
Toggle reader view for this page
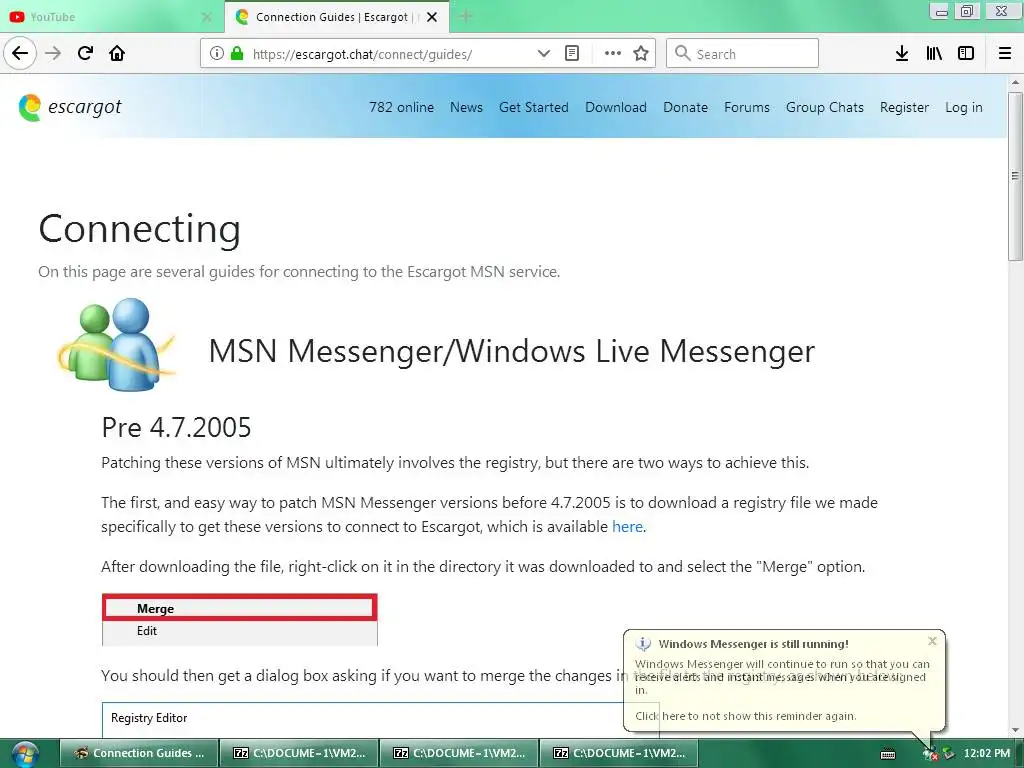tap(572, 53)
